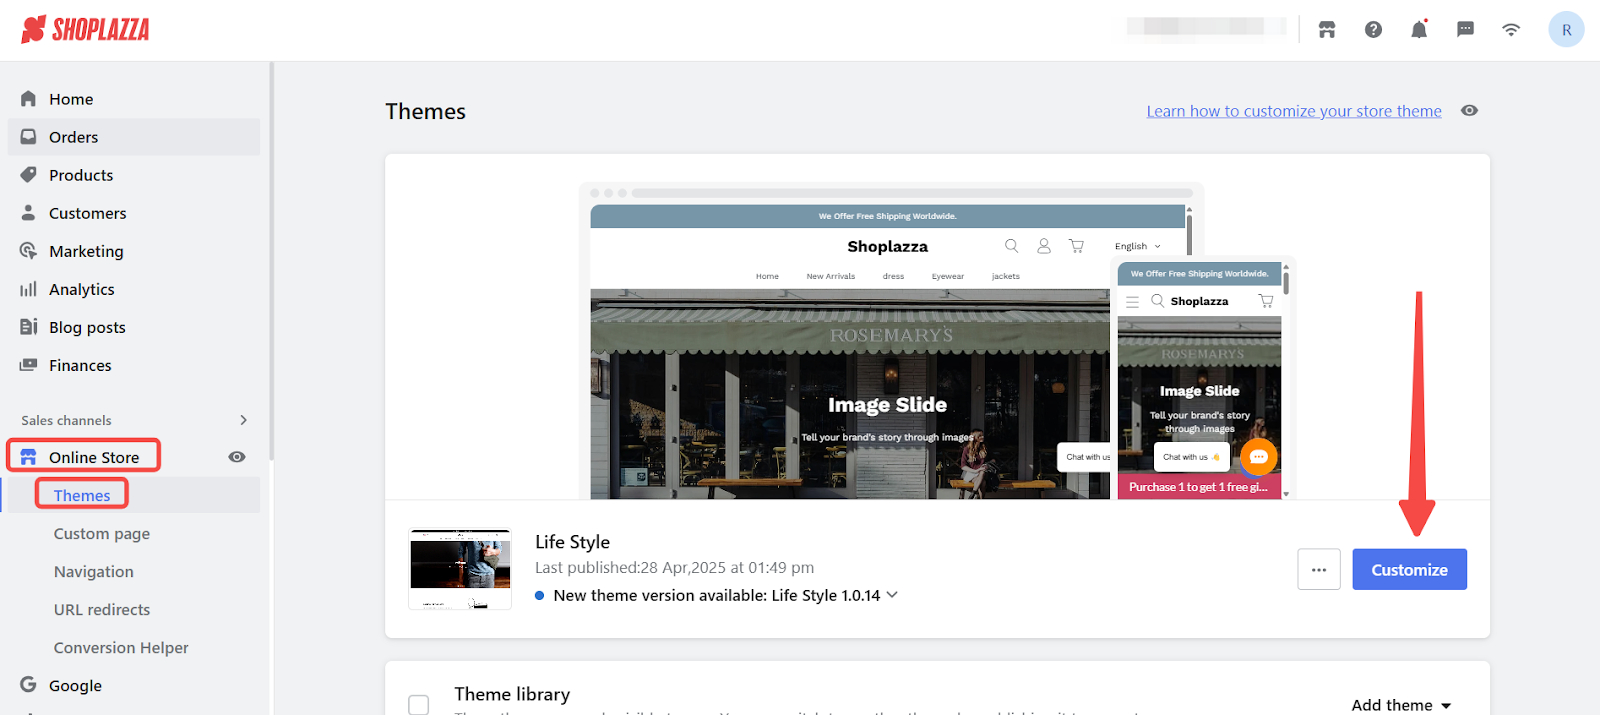This screenshot has width=1600, height=715.
Task: Open Analytics in the sidebar
Action: point(134,289)
